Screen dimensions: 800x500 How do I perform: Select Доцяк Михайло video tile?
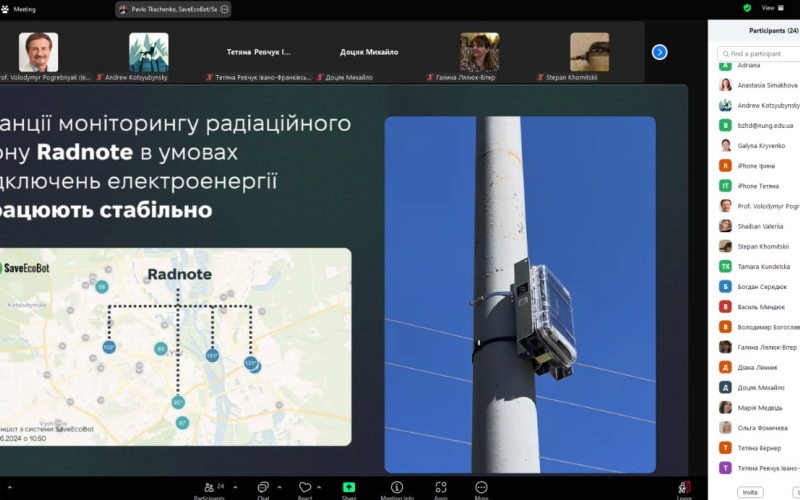(369, 52)
